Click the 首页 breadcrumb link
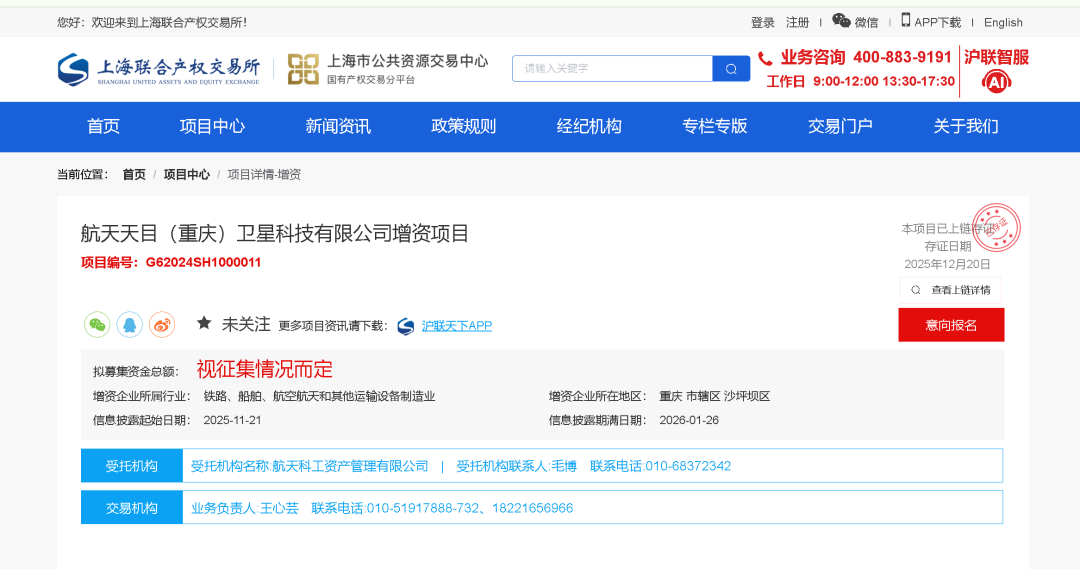Viewport: 1080px width, 569px height. pyautogui.click(x=134, y=174)
